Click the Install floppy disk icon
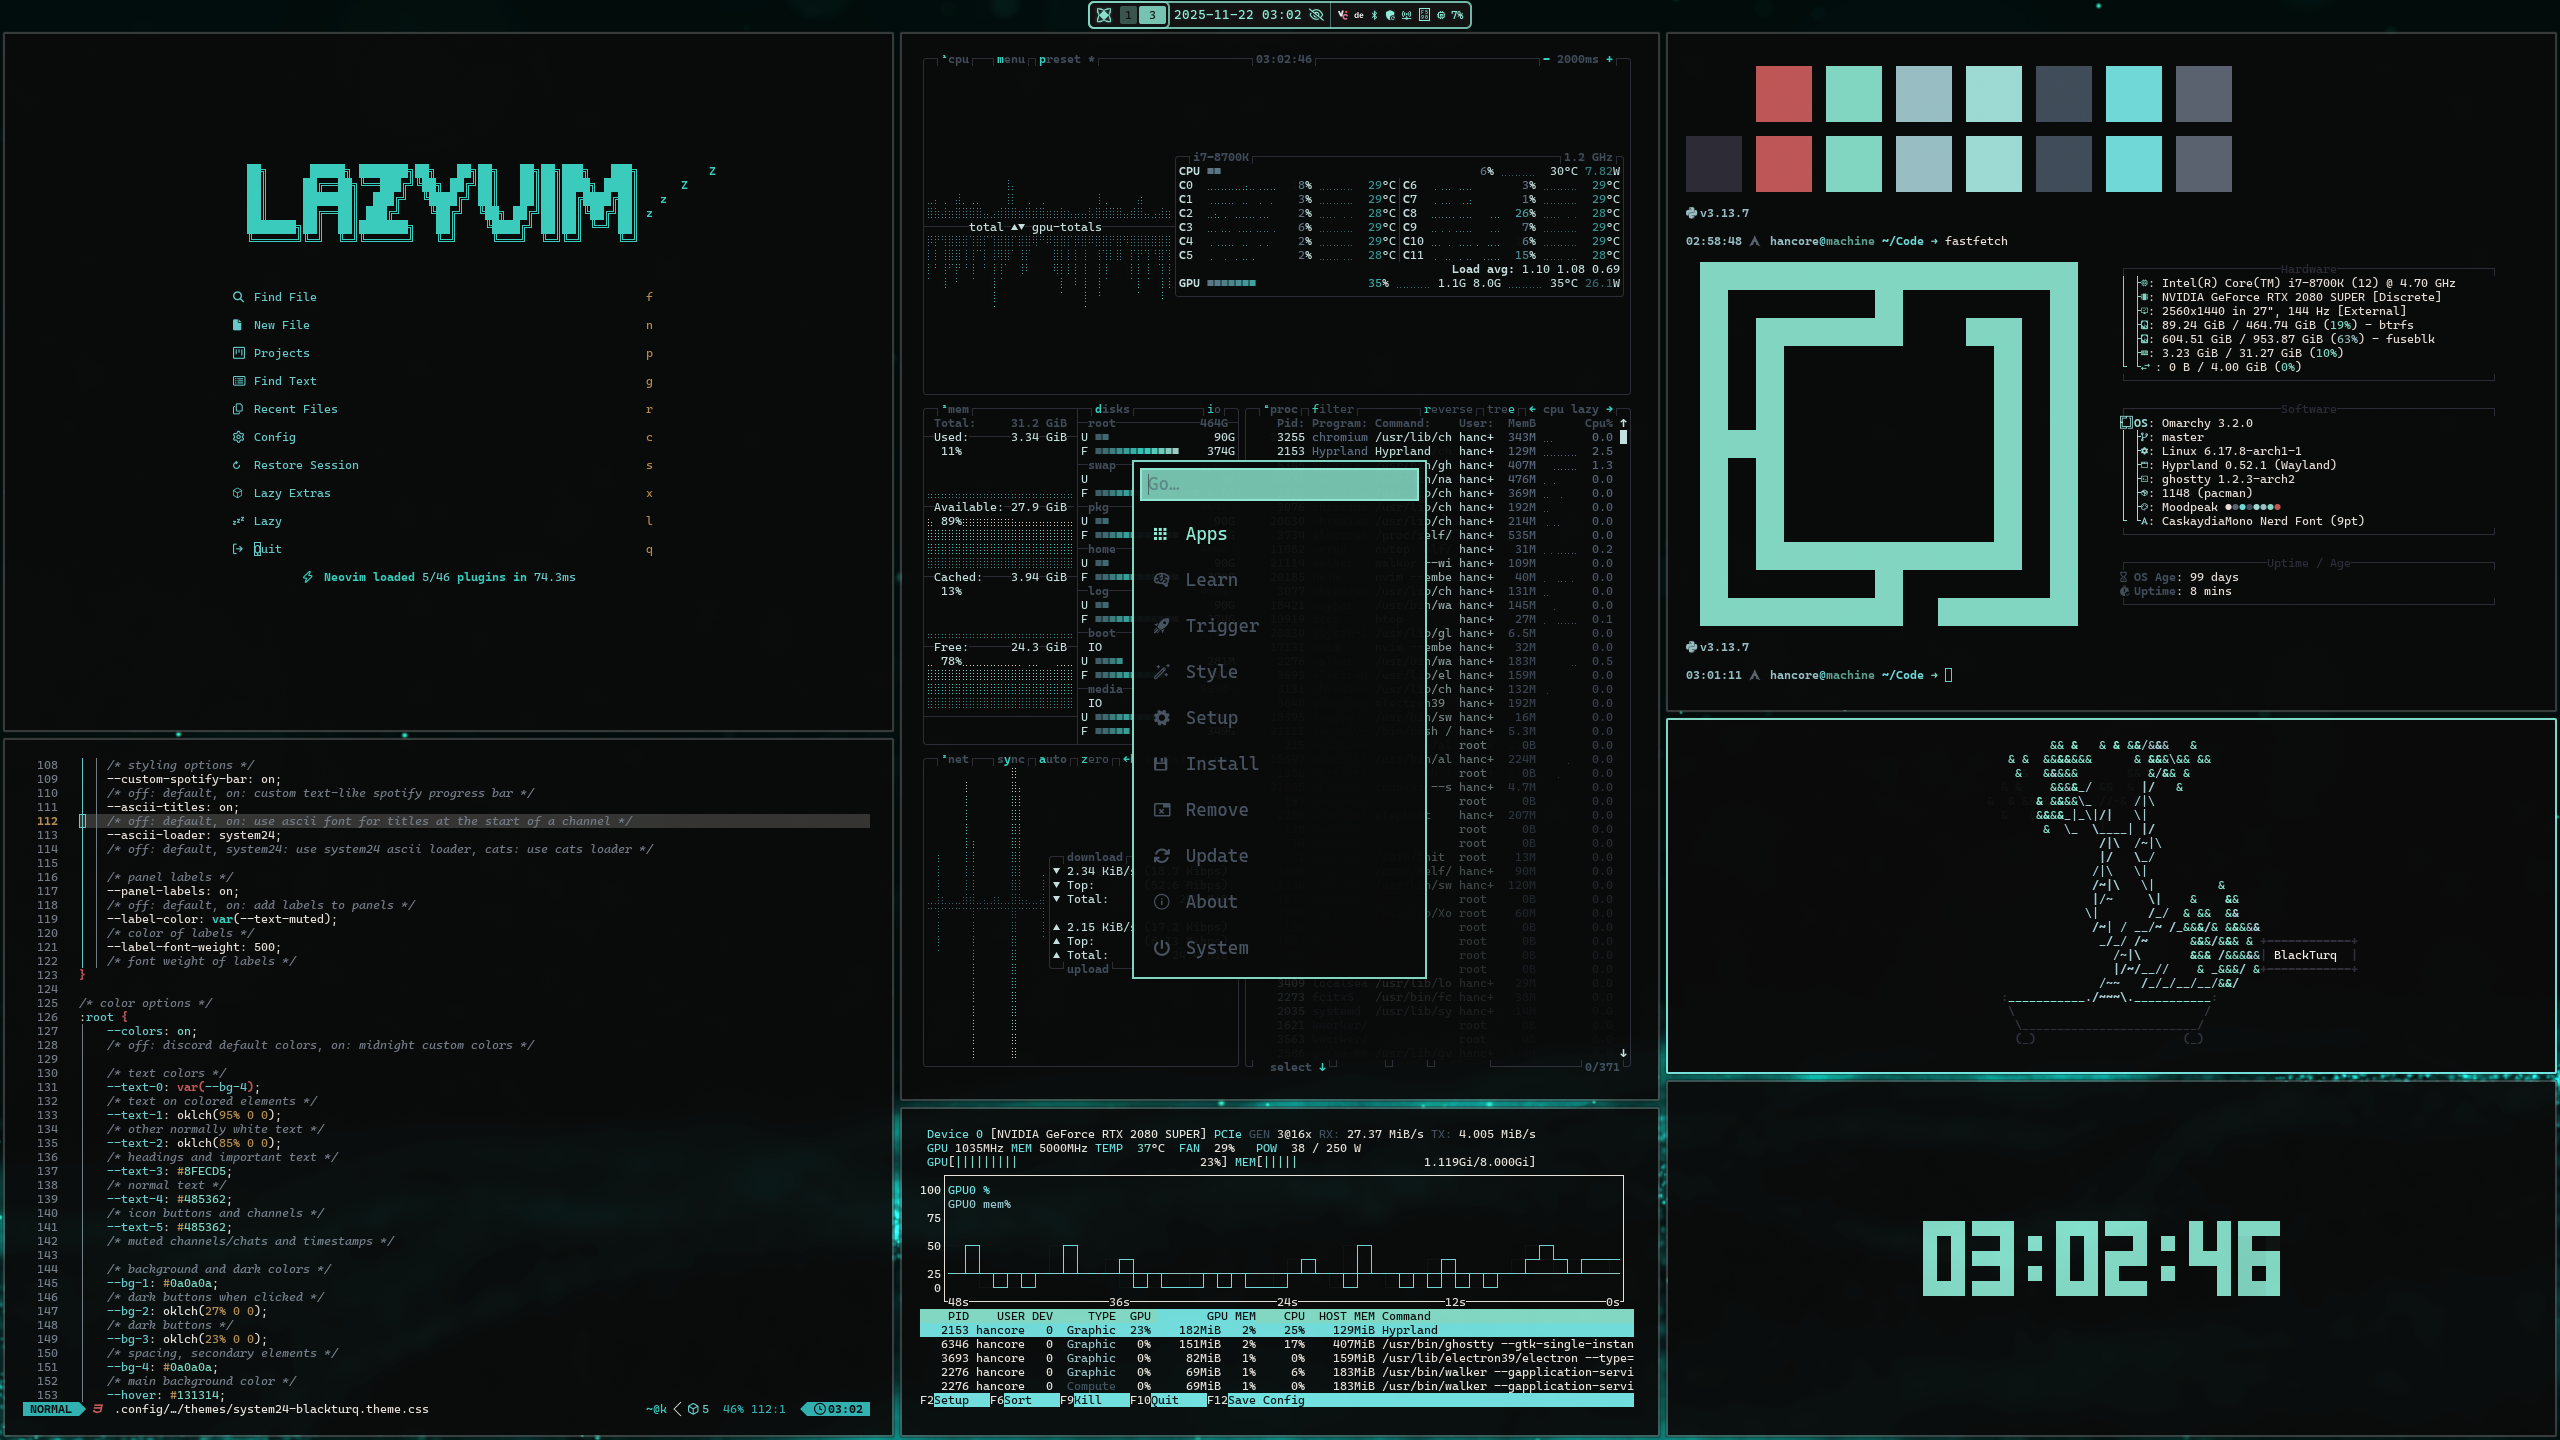Viewport: 2560px width, 1440px height. click(1161, 764)
